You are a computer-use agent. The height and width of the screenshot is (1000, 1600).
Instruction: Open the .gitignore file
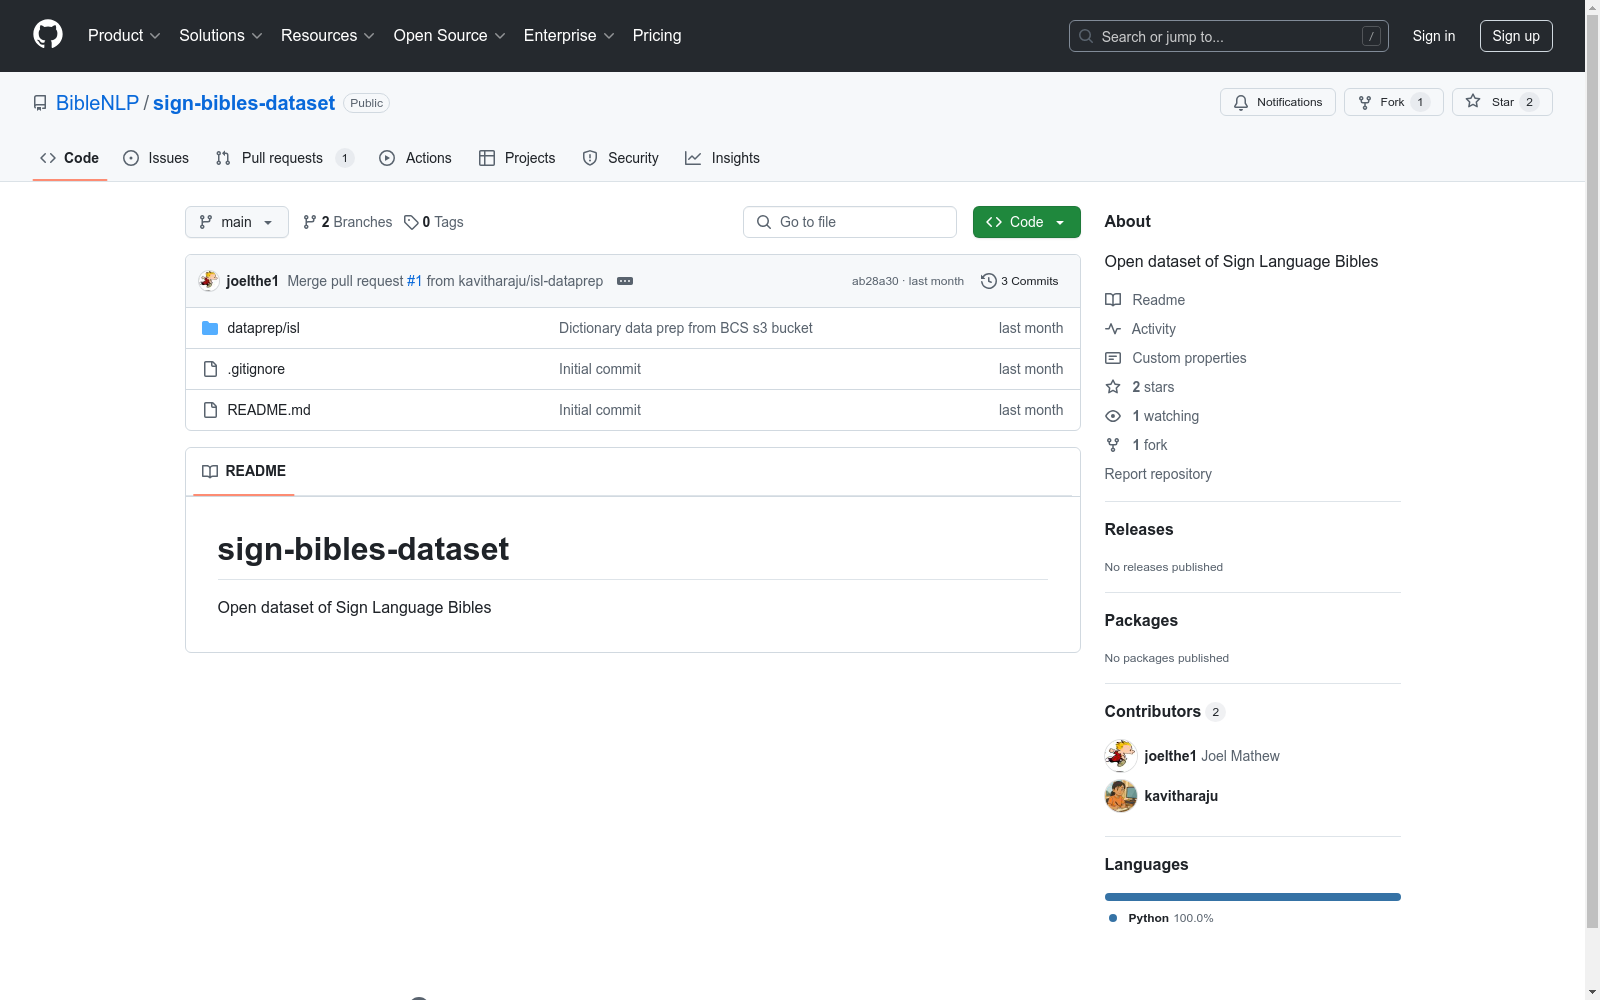point(256,369)
